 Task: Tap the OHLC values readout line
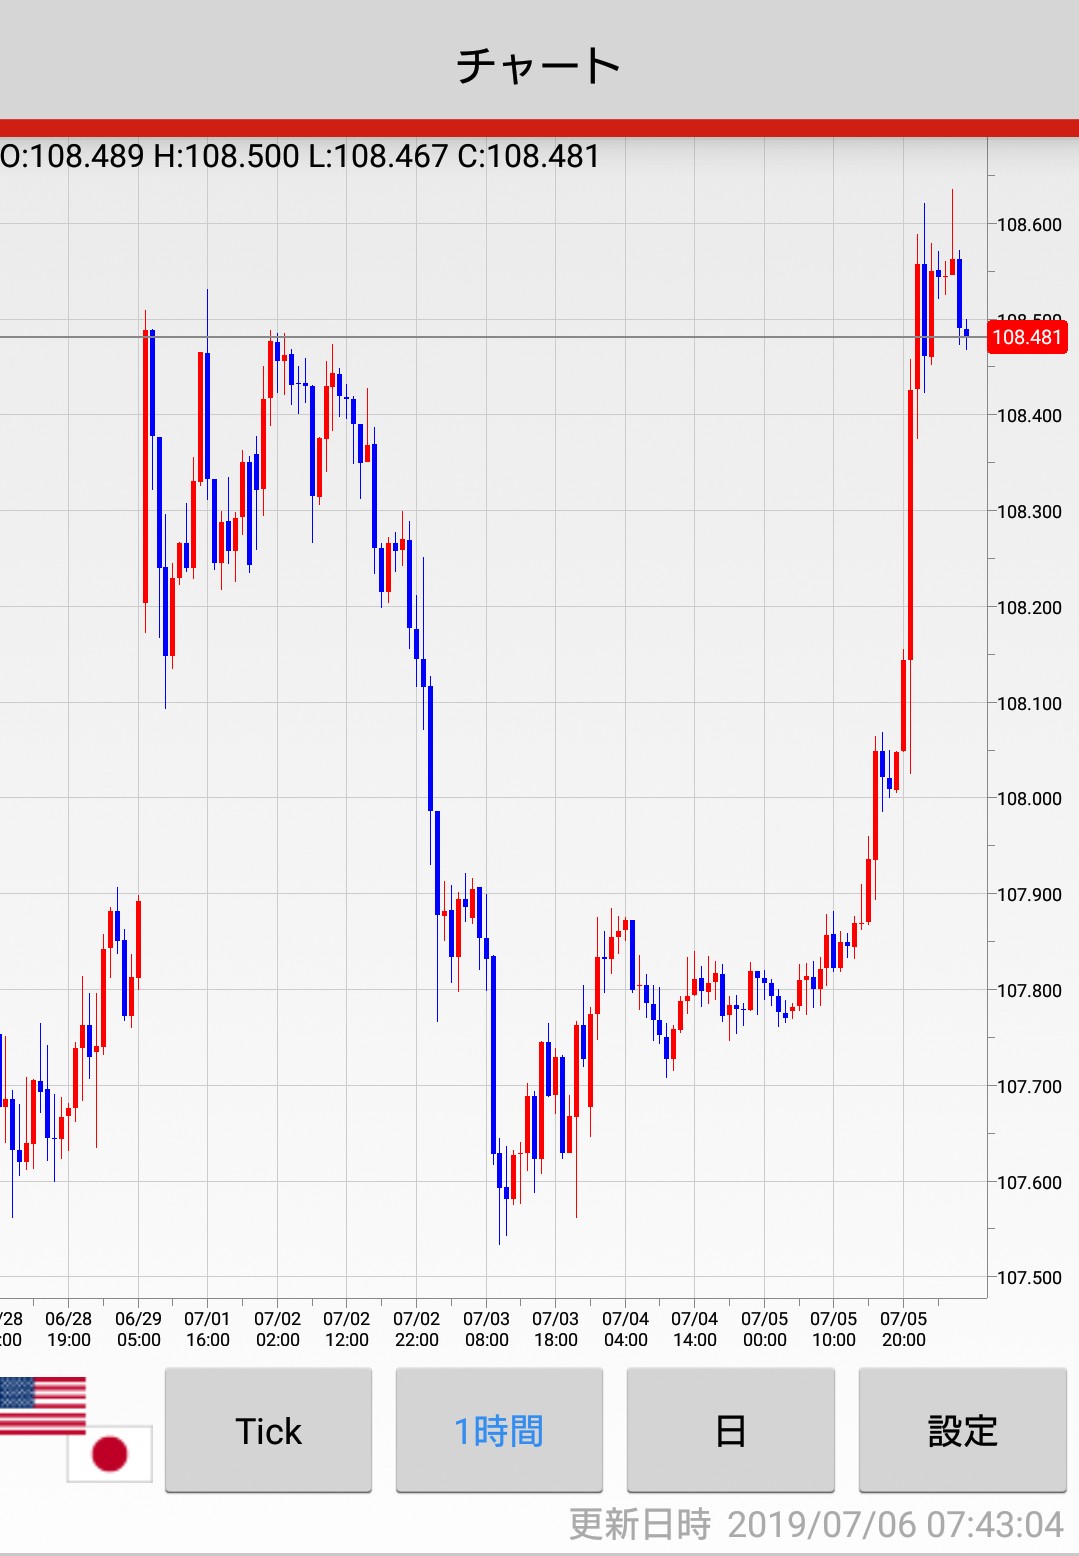click(x=300, y=156)
